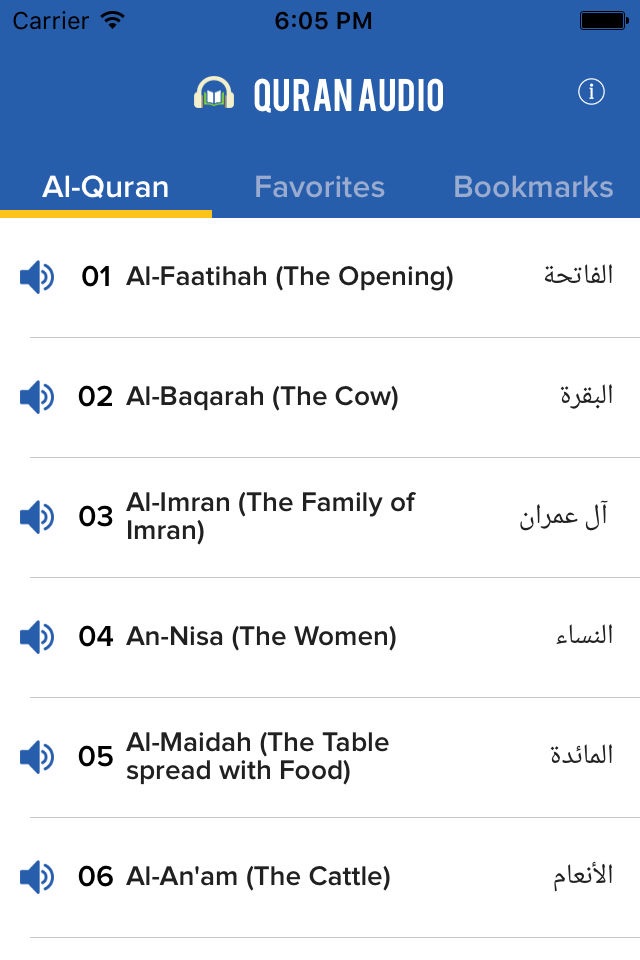This screenshot has height=960, width=640.
Task: Tap the info icon in header
Action: coord(591,92)
